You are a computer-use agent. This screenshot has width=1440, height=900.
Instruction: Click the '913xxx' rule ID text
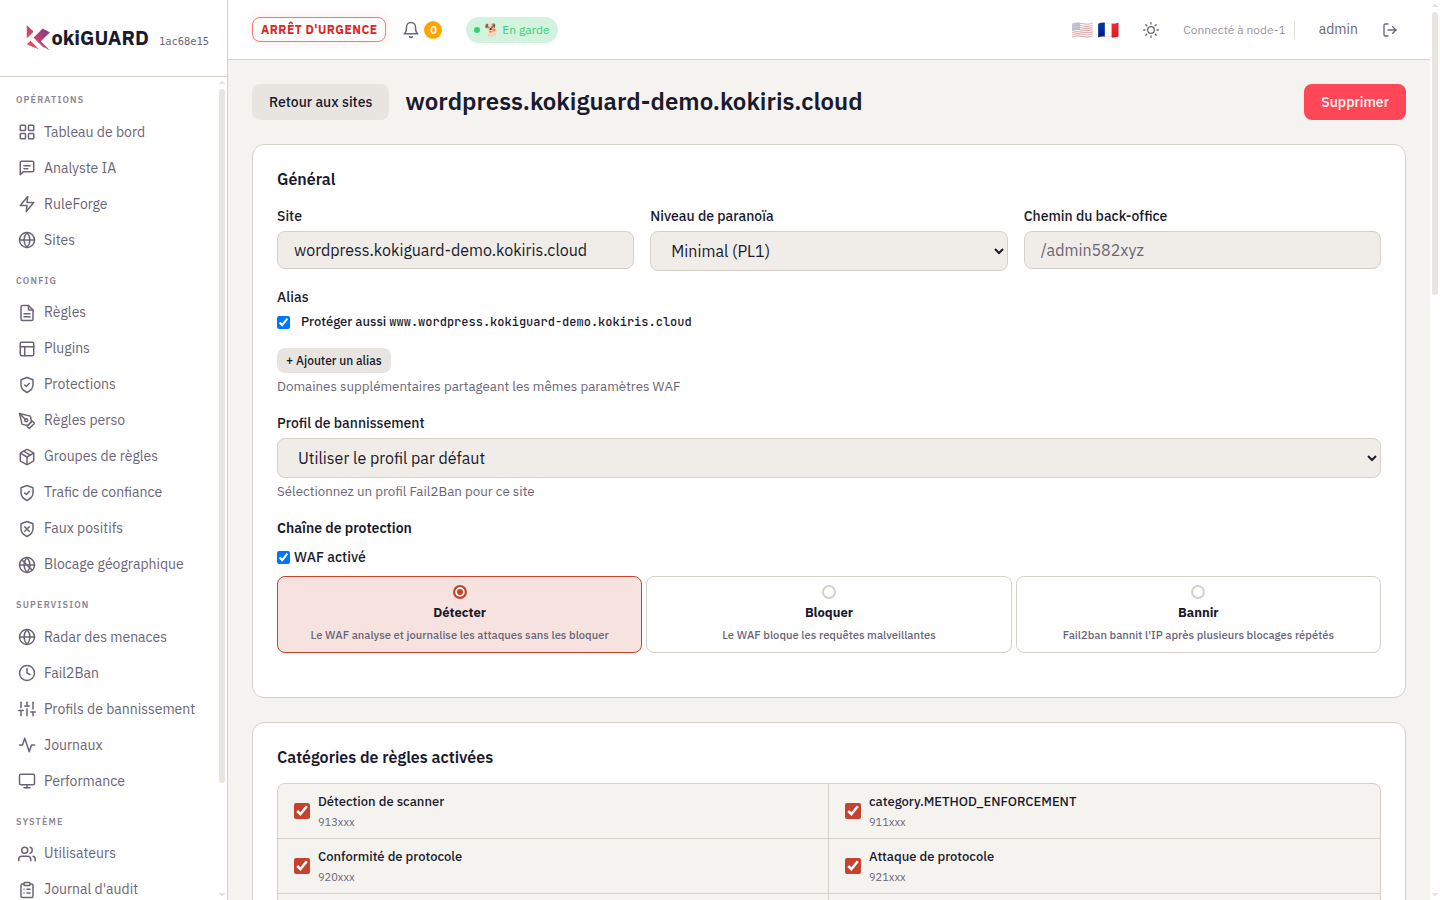tap(336, 822)
